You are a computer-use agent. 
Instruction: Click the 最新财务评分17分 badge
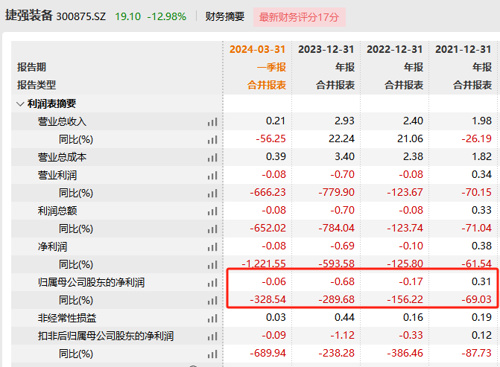pos(299,17)
